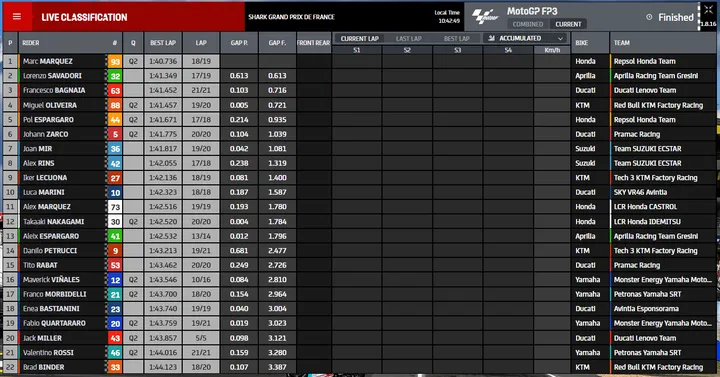Select rider Takaaki NAKAGAMI

54,221
